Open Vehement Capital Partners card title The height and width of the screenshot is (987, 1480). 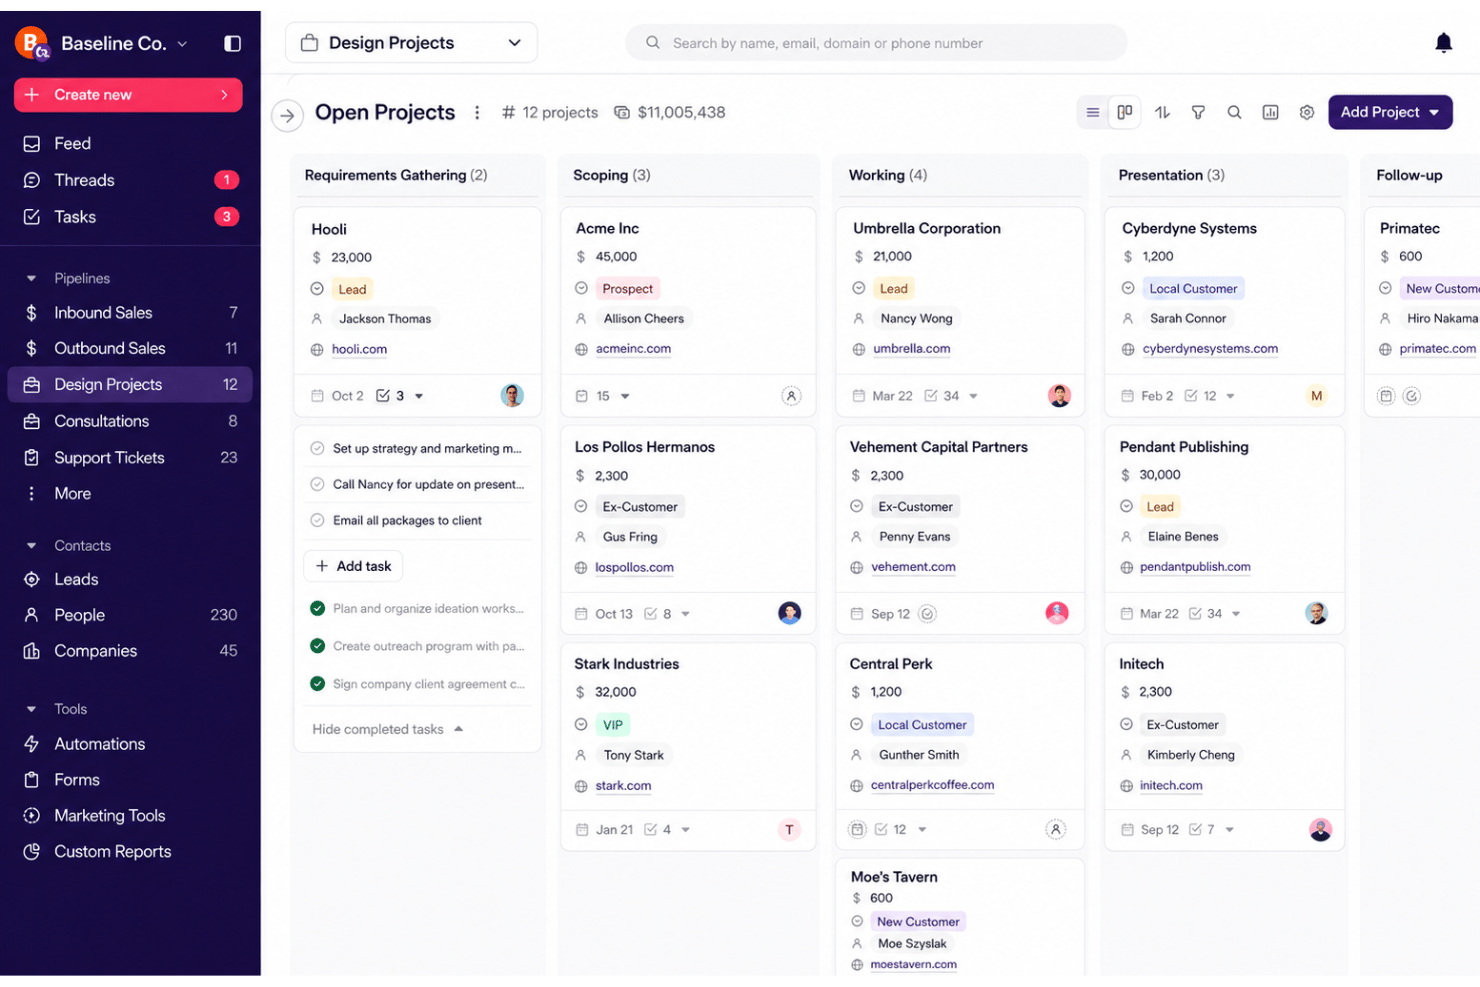pos(938,447)
